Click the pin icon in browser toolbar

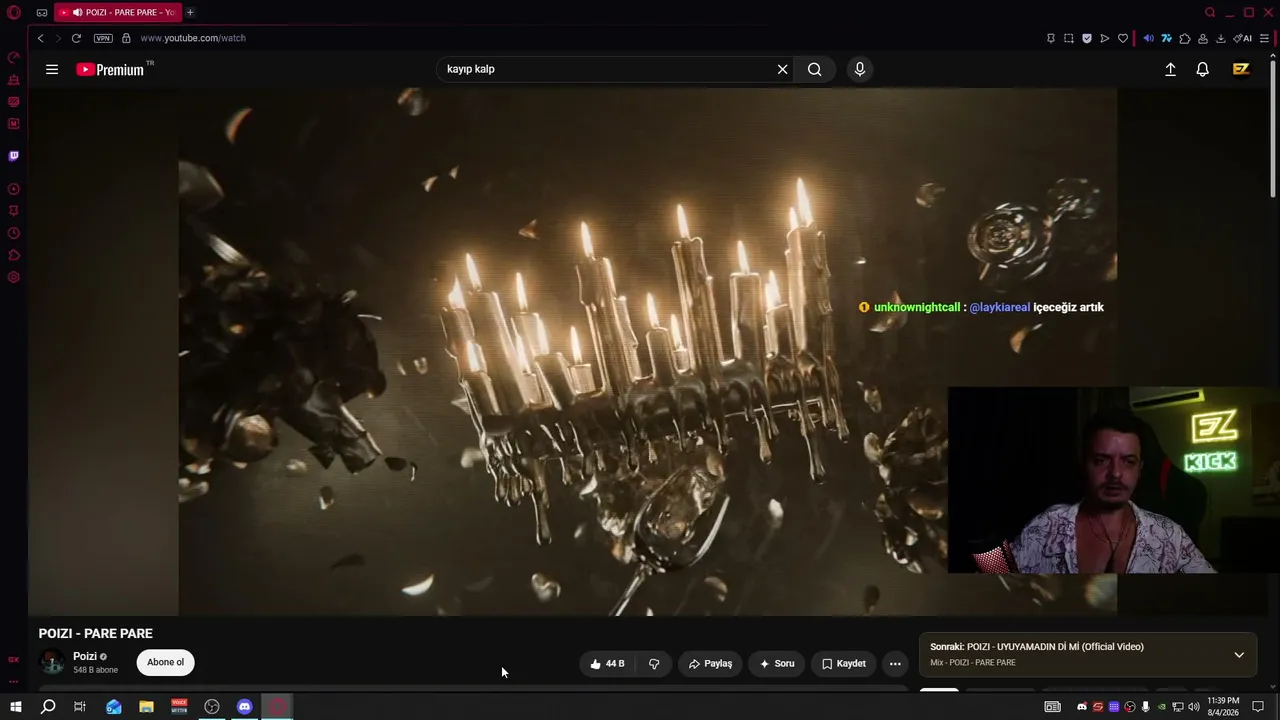(x=1051, y=38)
